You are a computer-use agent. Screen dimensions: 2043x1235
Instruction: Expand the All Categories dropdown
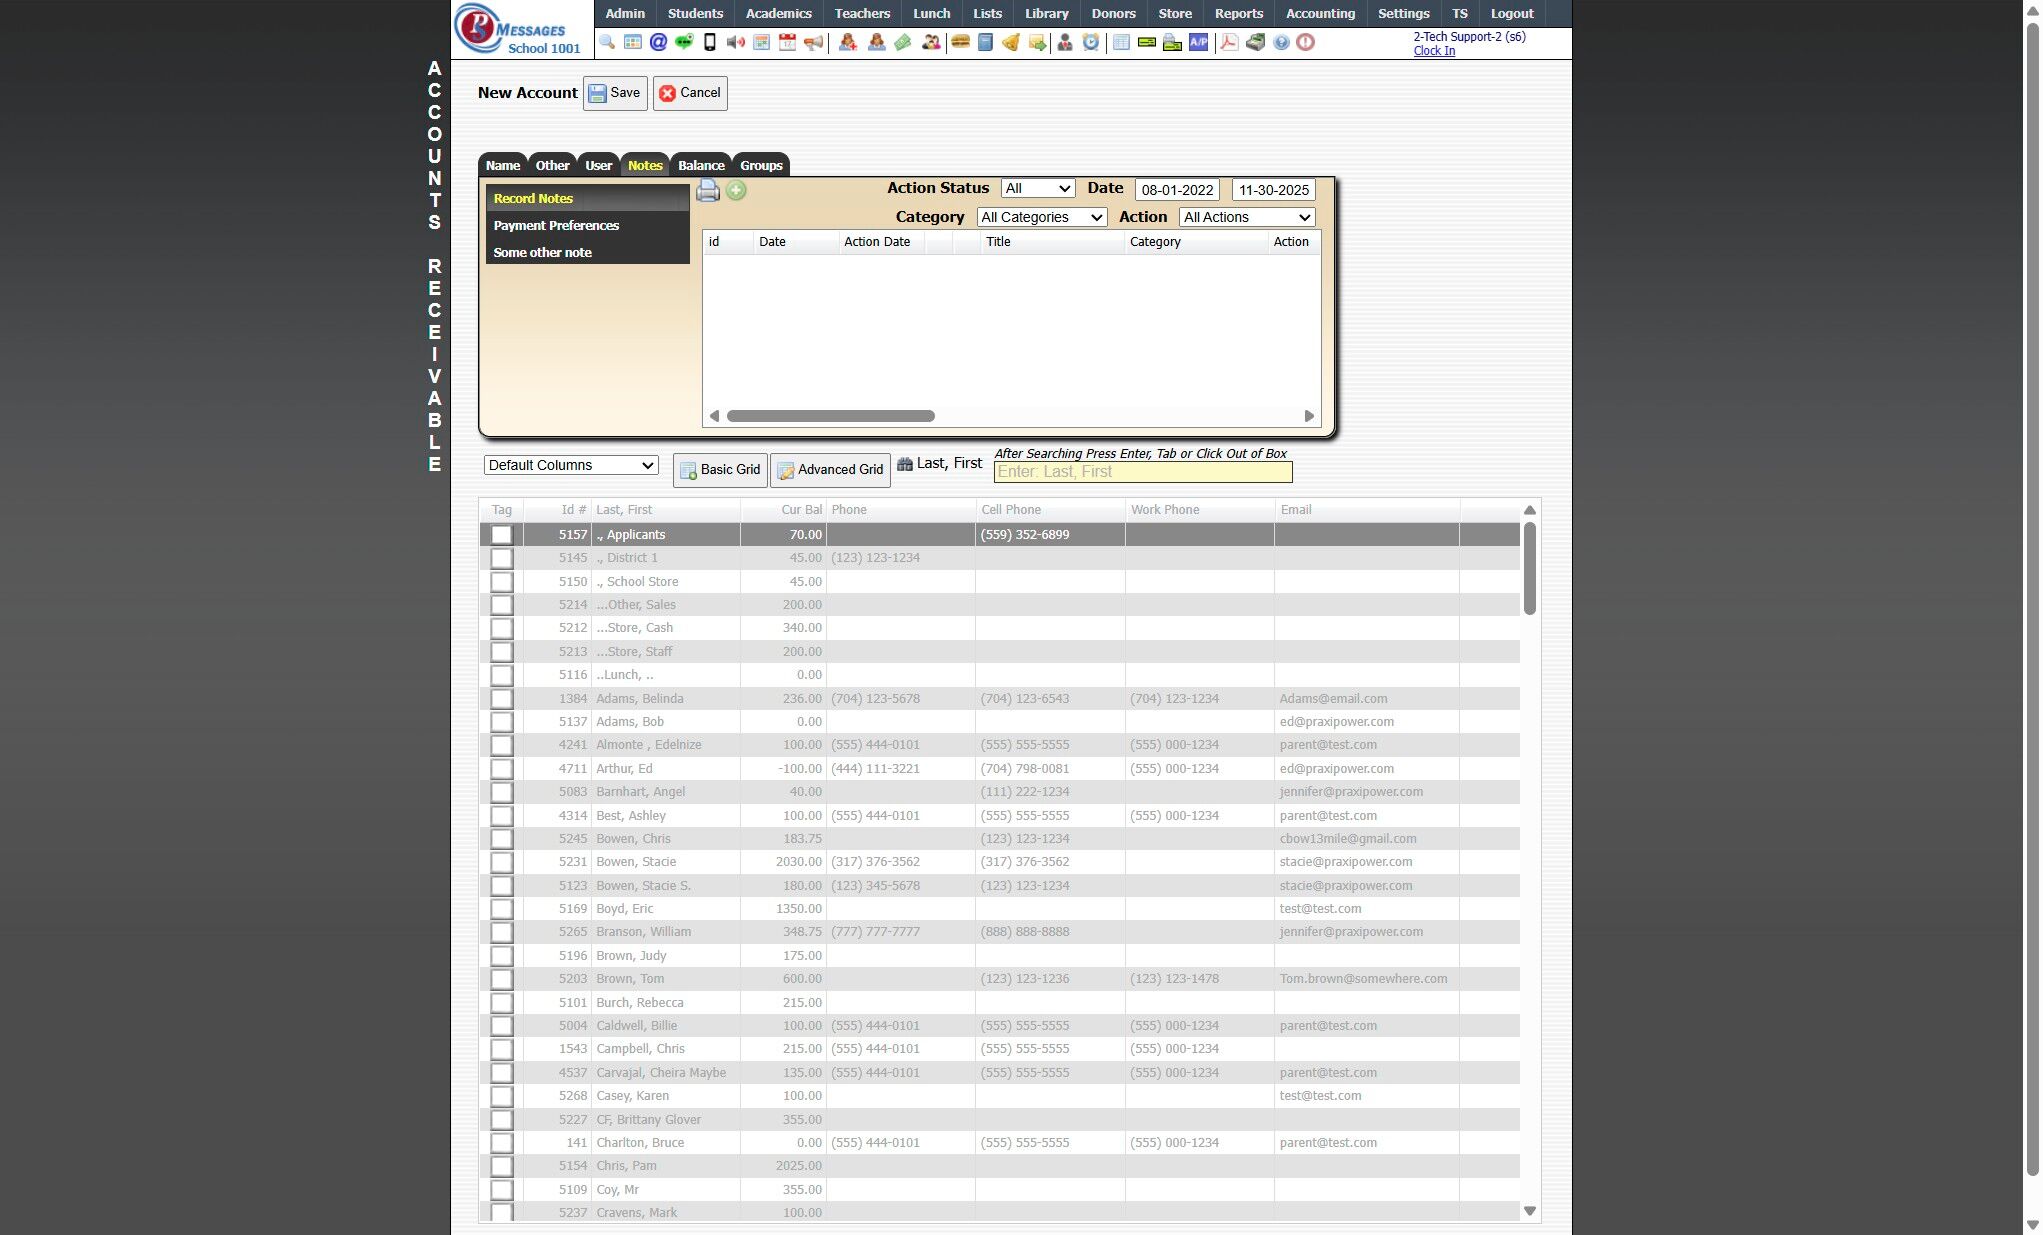pos(1041,217)
